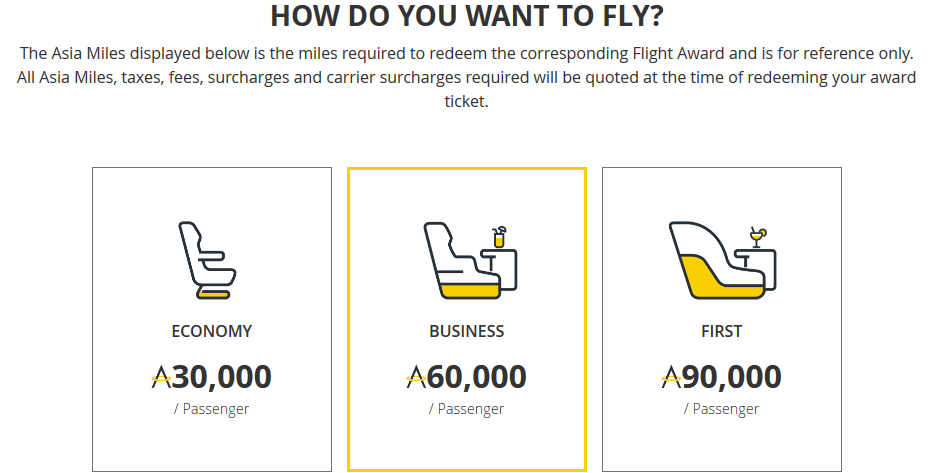Click the Economy seat icon
Image resolution: width=933 pixels, height=473 pixels.
[208, 261]
